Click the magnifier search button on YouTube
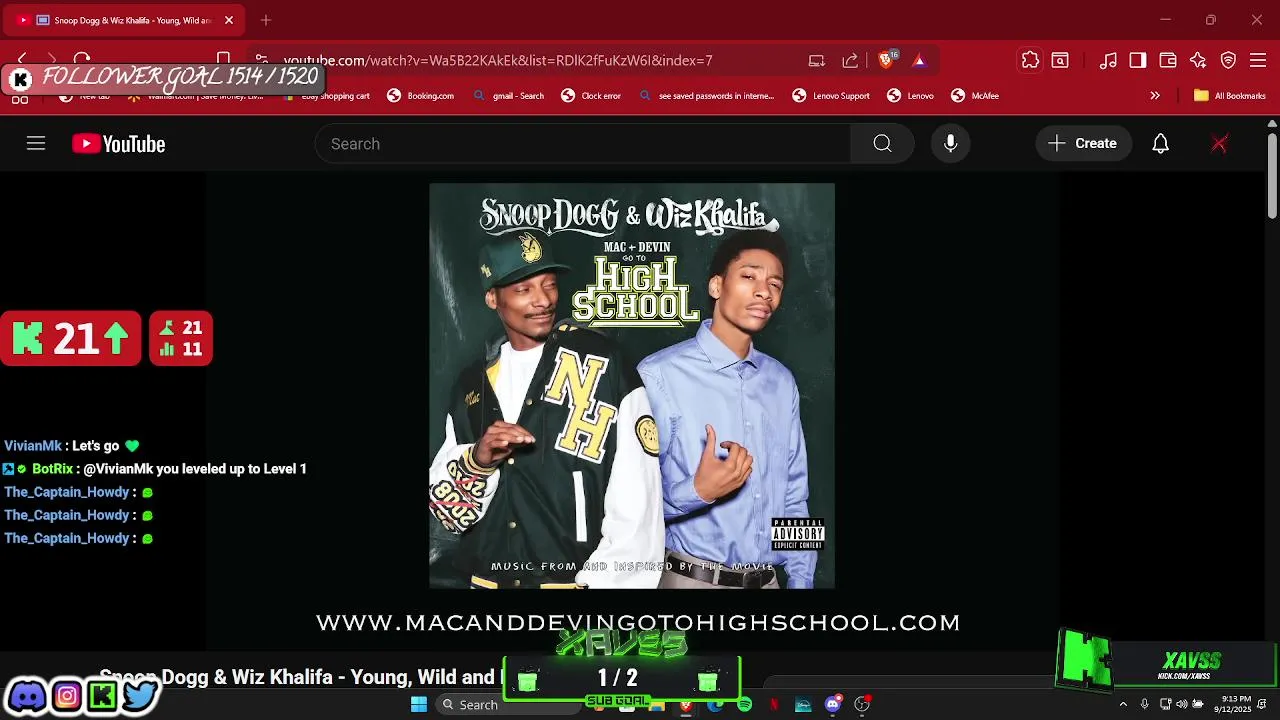The height and width of the screenshot is (720, 1280). click(882, 144)
